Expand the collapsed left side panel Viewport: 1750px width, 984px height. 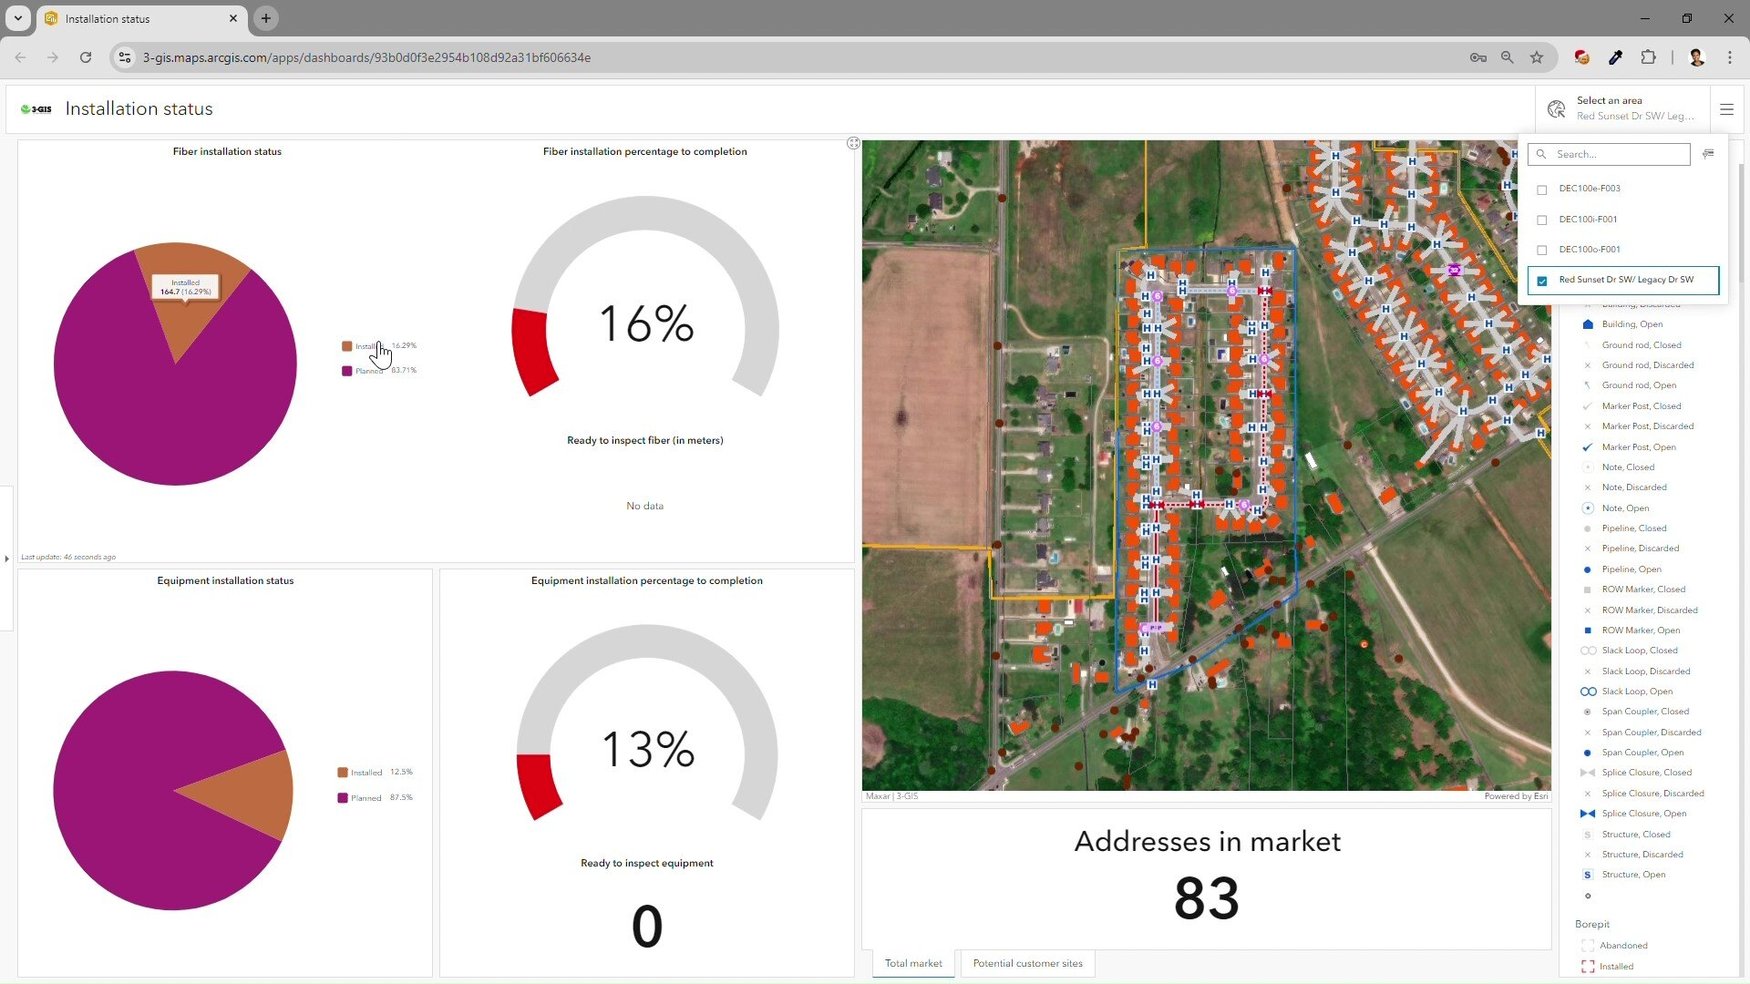8,558
